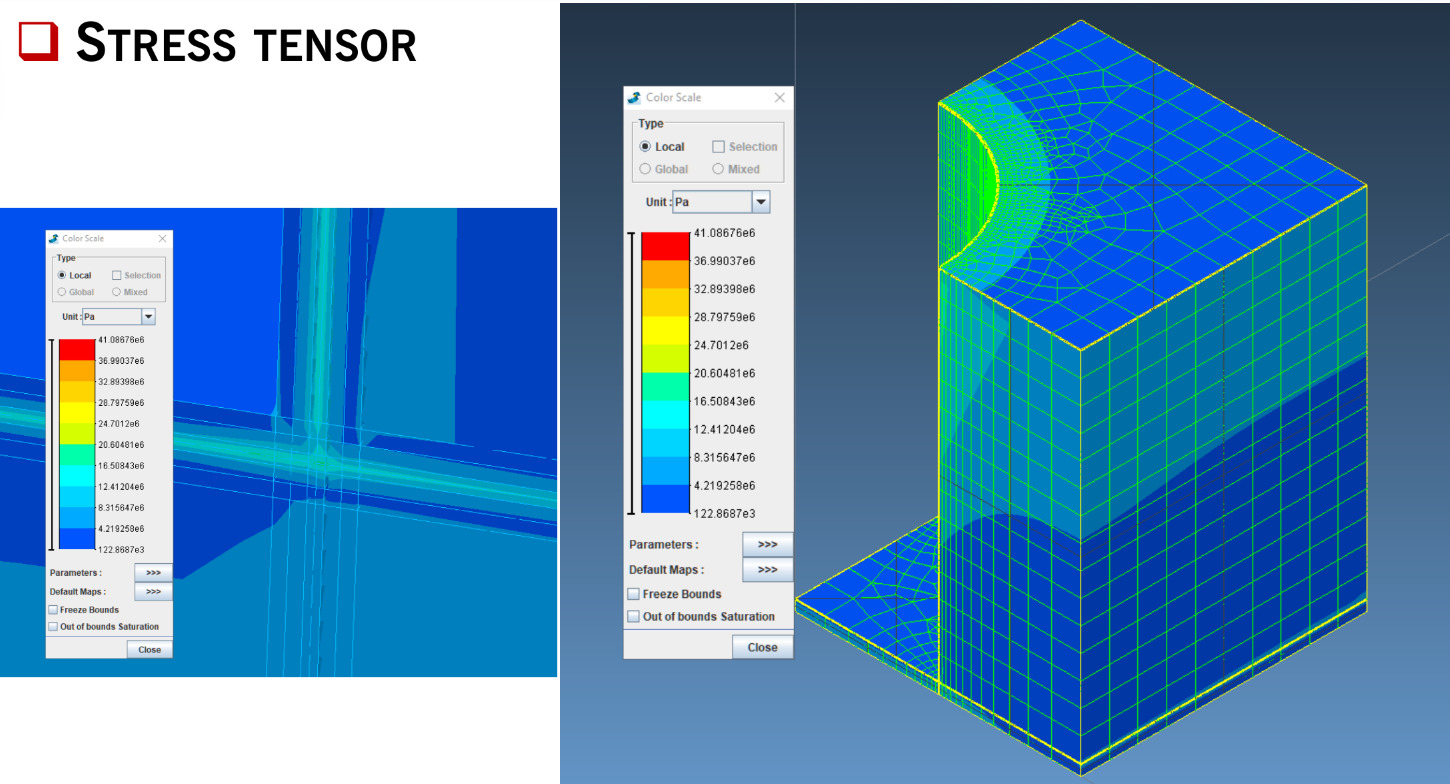1450x784 pixels.
Task: Open the Unit dropdown in the smaller dialog
Action: coord(149,317)
